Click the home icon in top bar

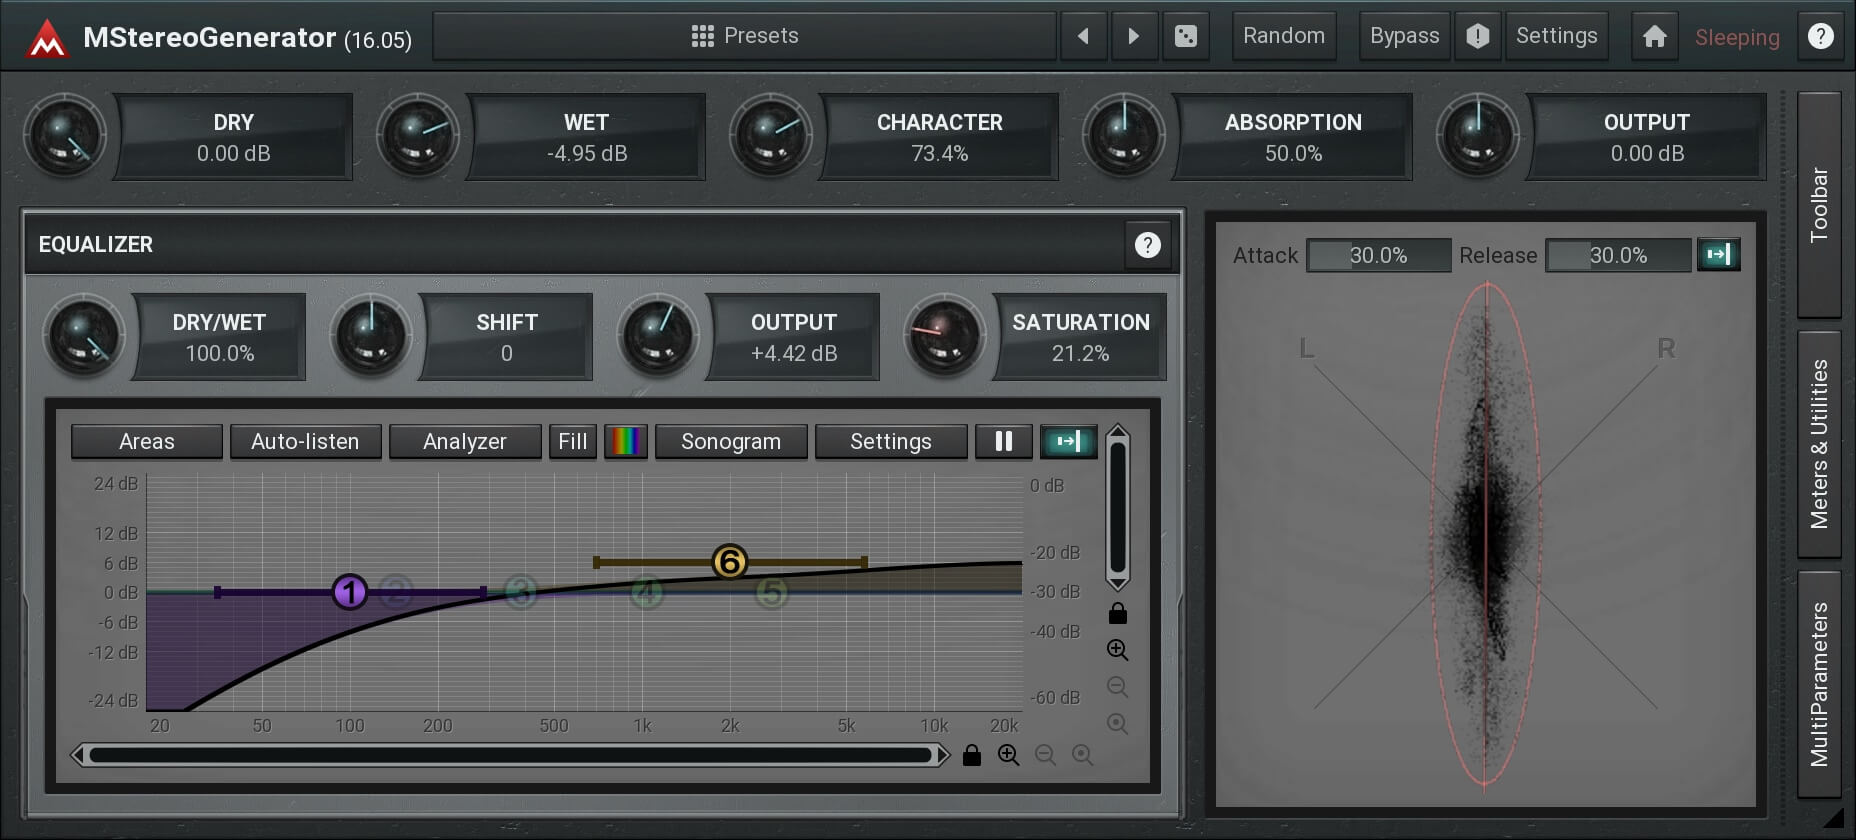click(x=1654, y=37)
